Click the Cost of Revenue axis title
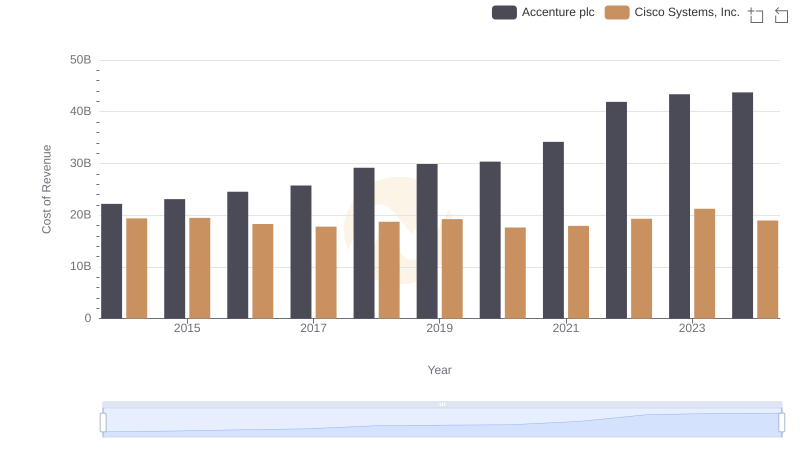This screenshot has width=800, height=461. click(46, 189)
